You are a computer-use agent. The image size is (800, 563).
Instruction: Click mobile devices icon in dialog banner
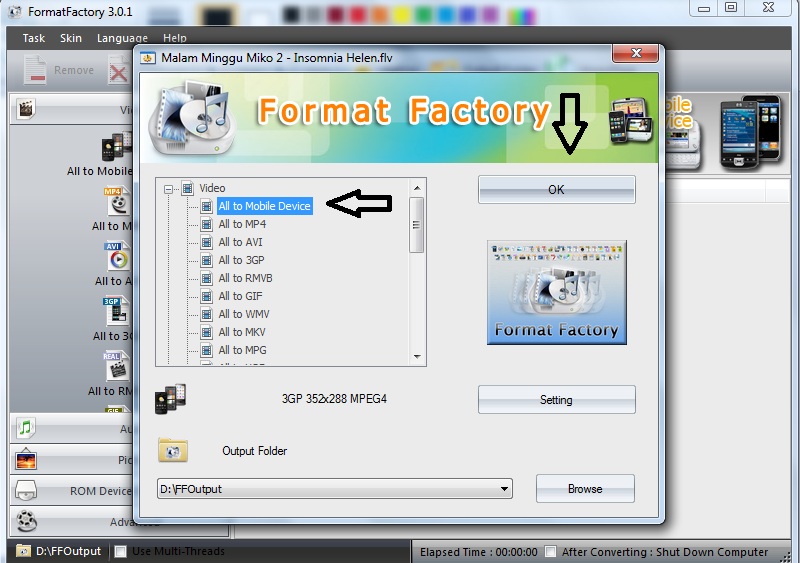pos(631,120)
